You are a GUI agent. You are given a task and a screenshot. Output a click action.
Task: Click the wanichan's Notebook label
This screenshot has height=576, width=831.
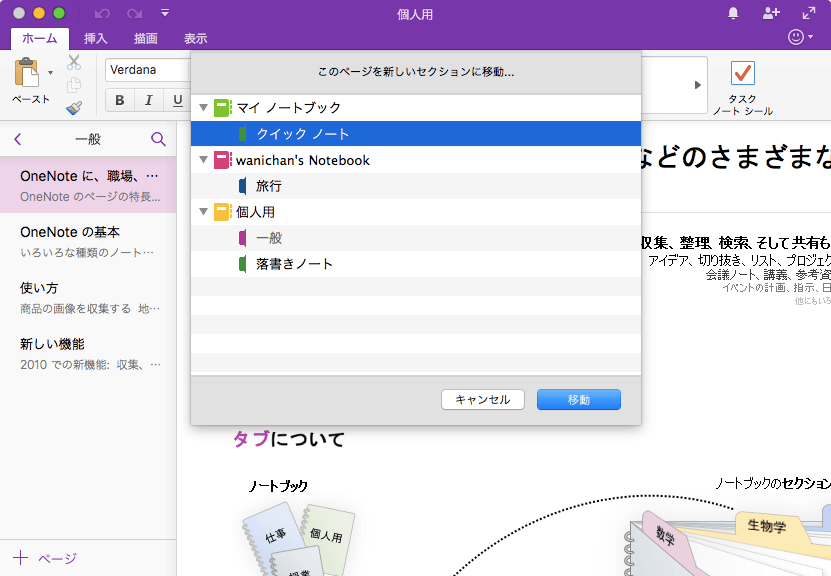303,160
